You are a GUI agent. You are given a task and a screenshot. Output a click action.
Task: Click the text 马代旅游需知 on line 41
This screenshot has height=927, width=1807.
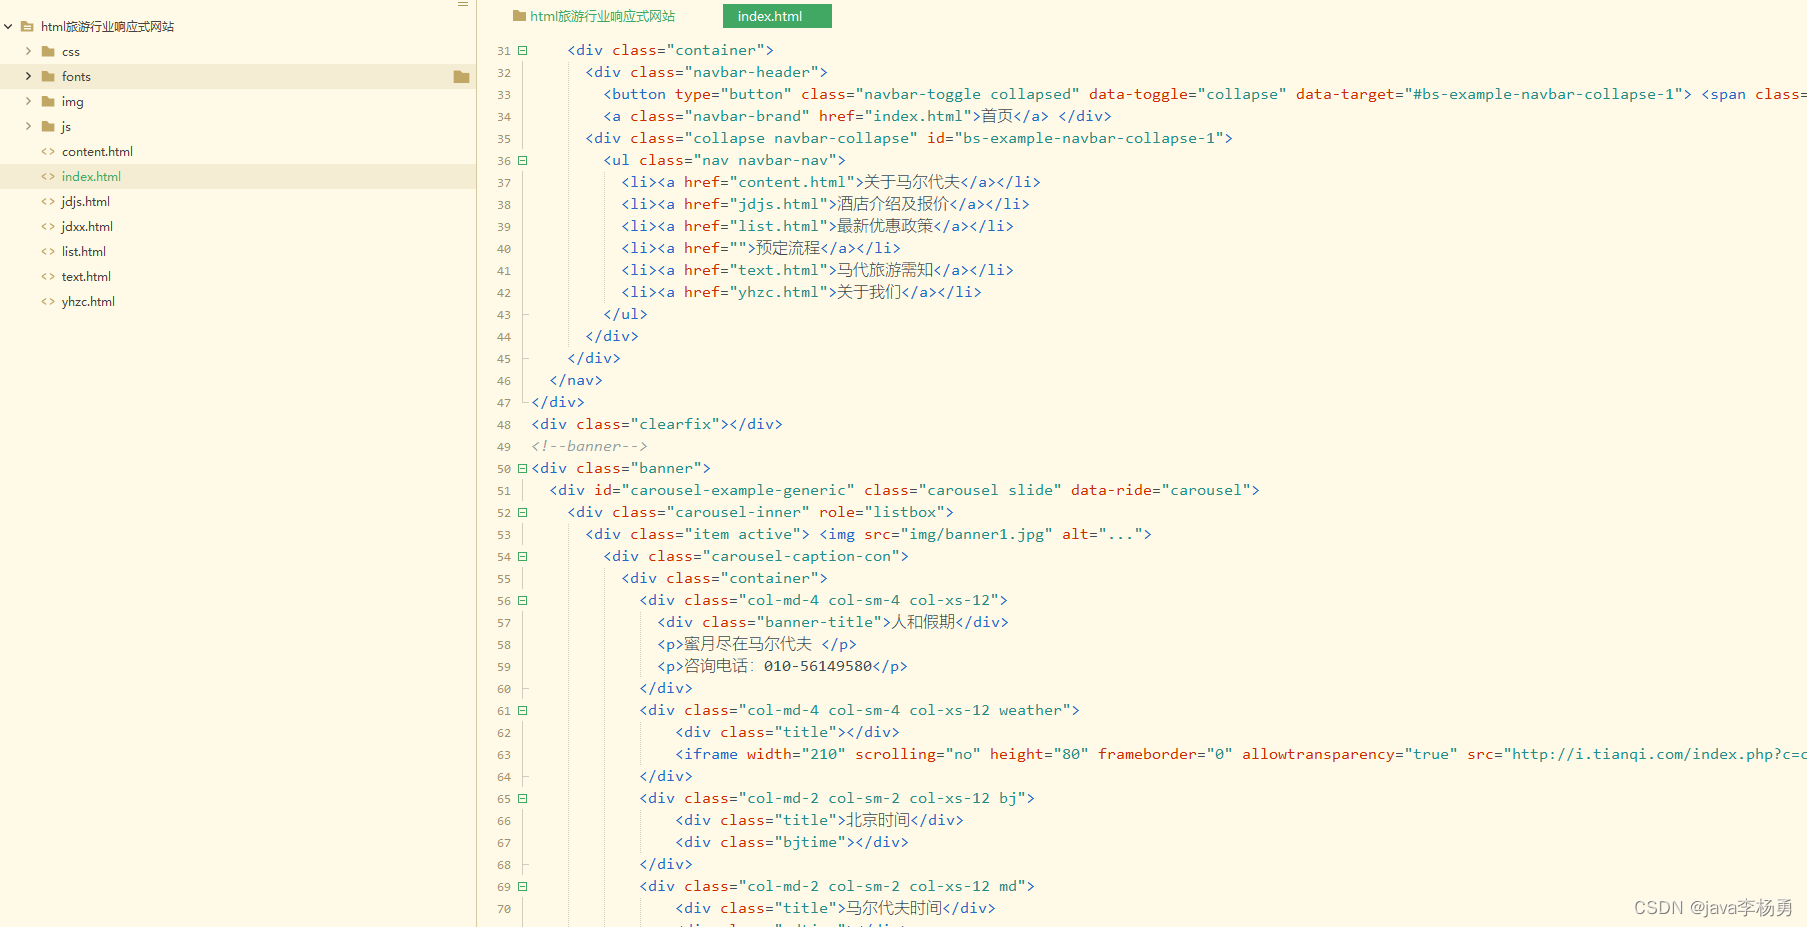point(885,270)
